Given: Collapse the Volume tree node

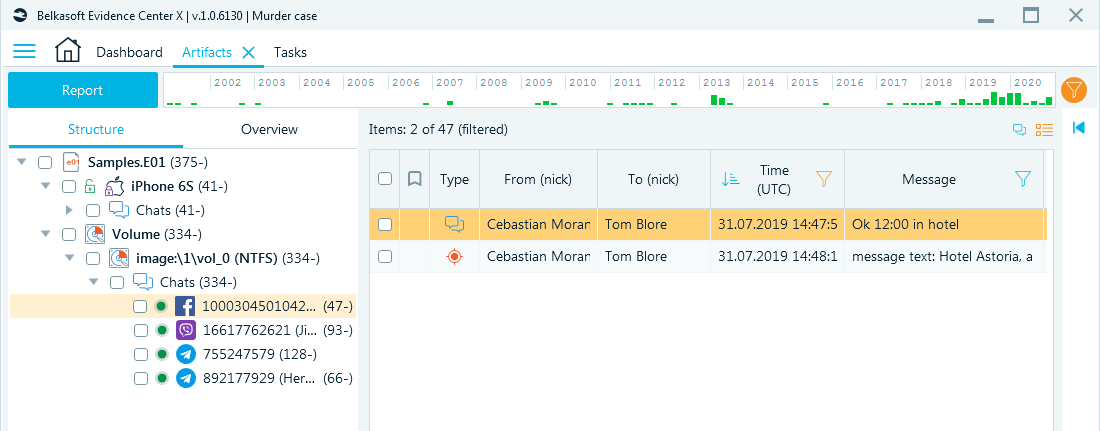Looking at the screenshot, I should (x=46, y=234).
